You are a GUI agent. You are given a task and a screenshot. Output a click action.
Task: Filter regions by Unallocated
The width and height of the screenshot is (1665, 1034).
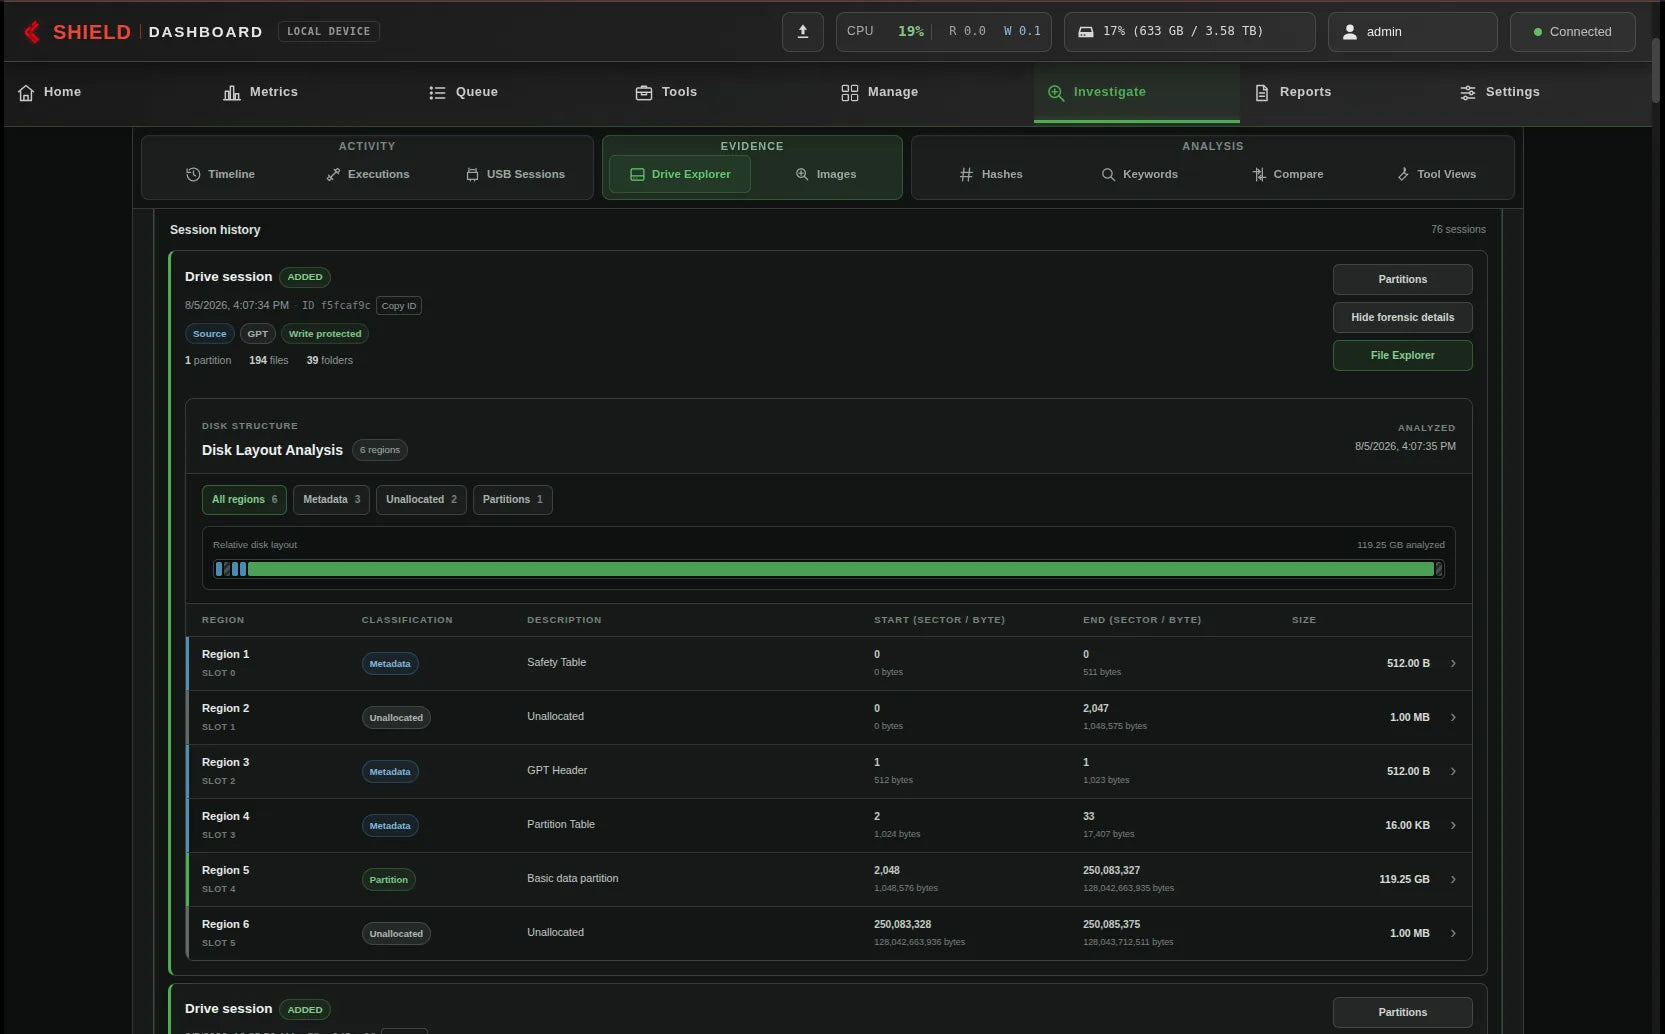click(x=421, y=499)
